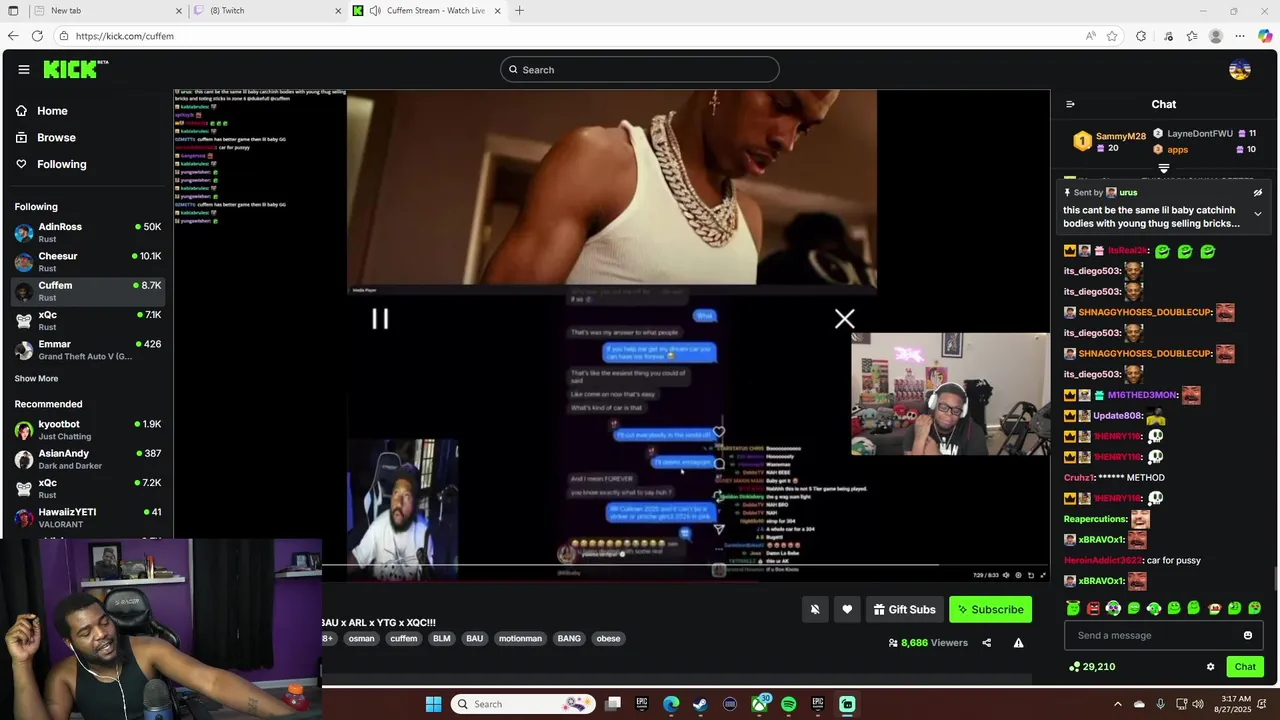Hide the pinned message by urus
Screen dimensions: 1280x720
[x=1258, y=193]
